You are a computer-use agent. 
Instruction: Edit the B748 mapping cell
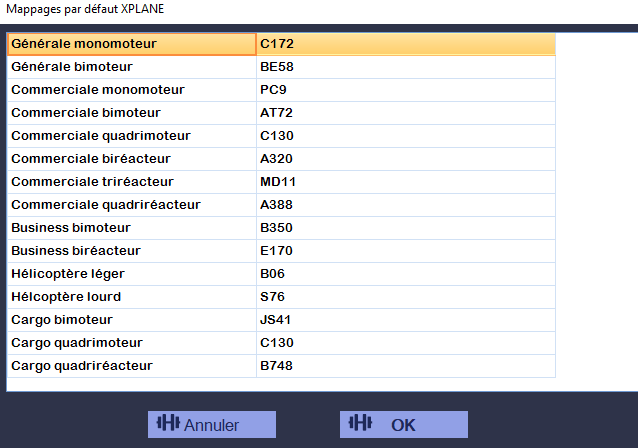tap(406, 366)
